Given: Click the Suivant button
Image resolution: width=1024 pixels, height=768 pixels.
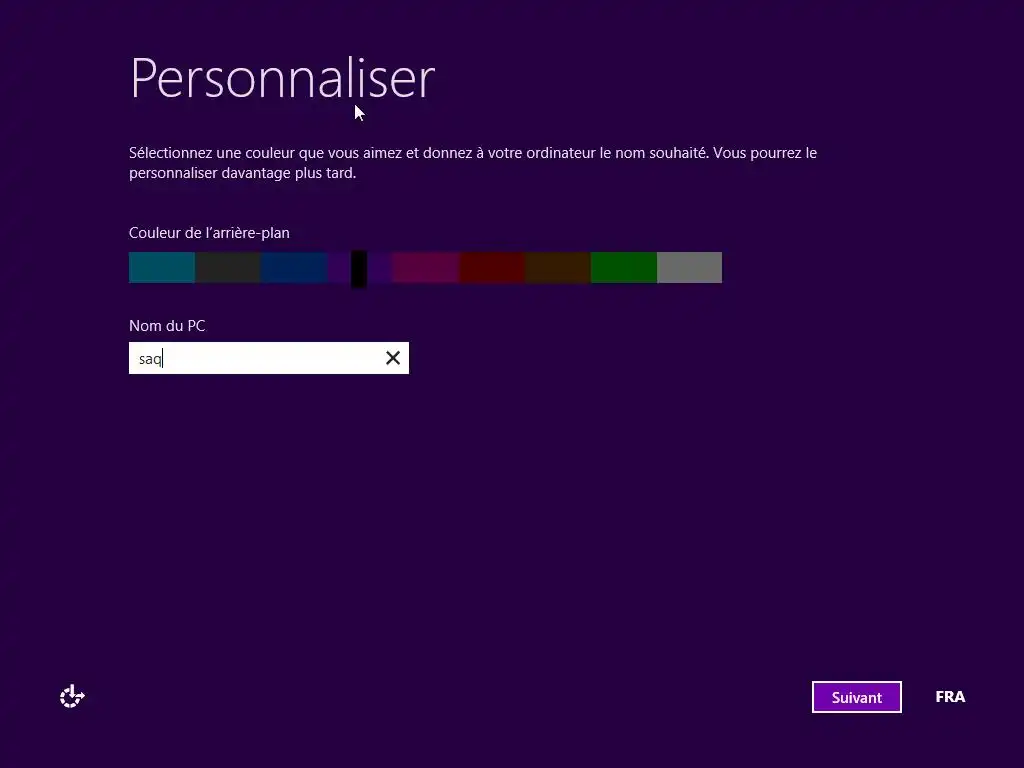Looking at the screenshot, I should click(856, 697).
